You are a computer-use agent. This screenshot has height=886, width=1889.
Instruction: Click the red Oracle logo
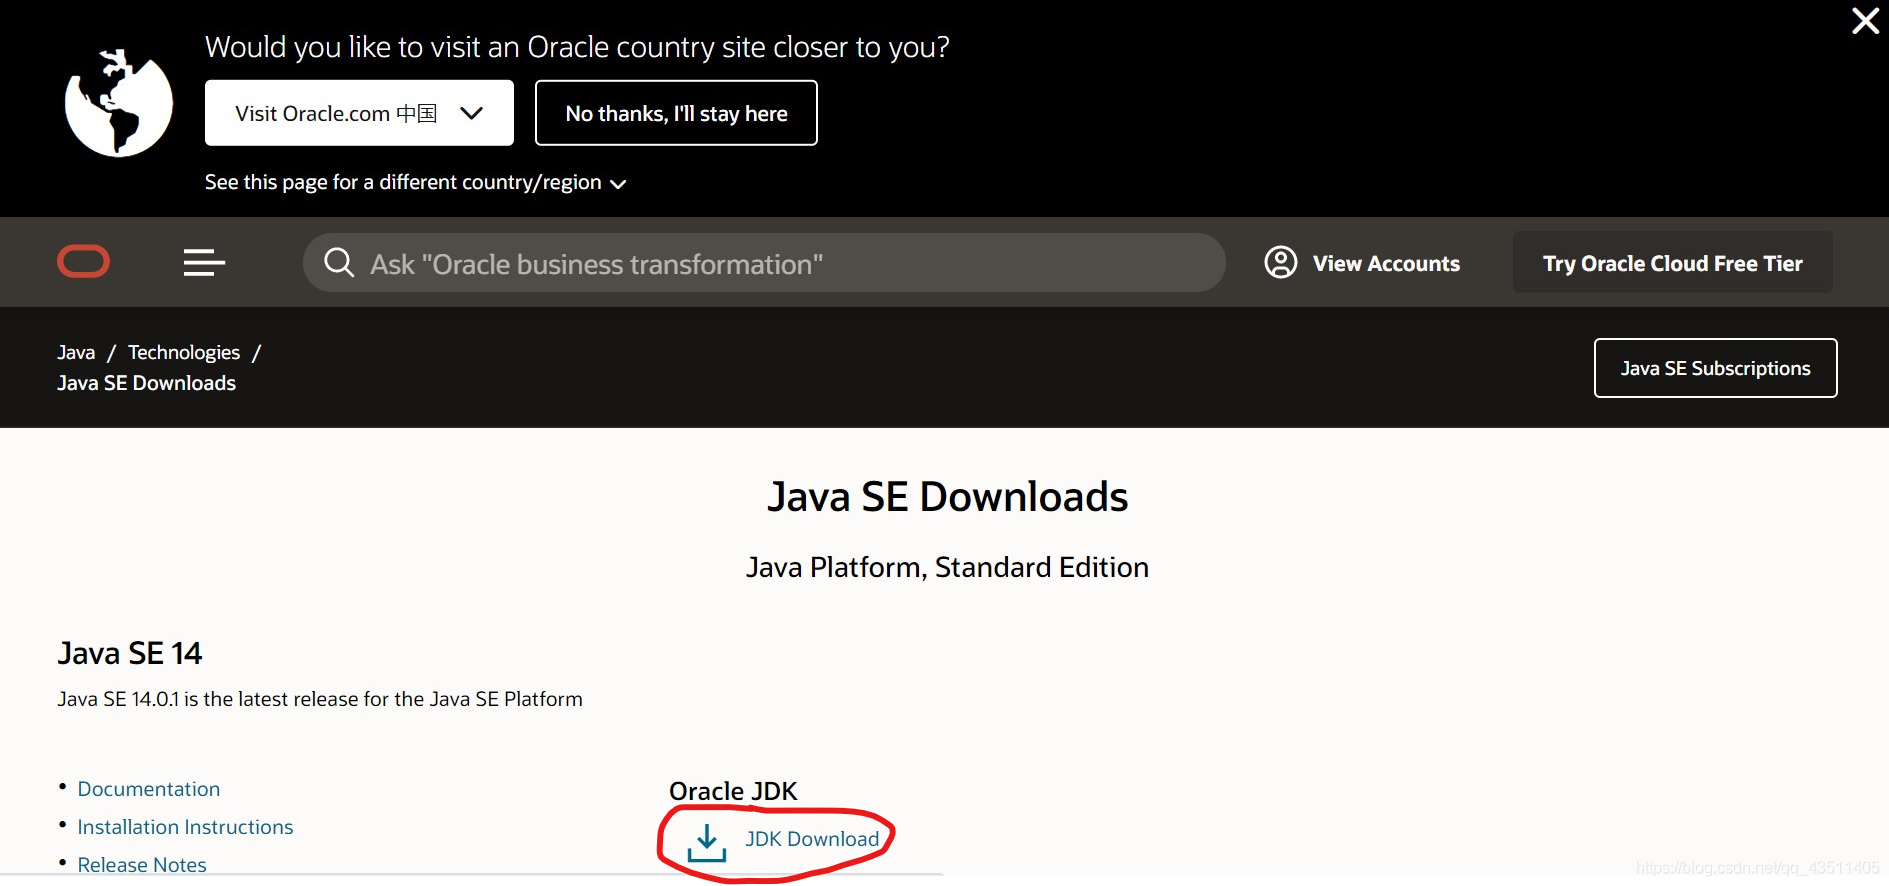84,262
